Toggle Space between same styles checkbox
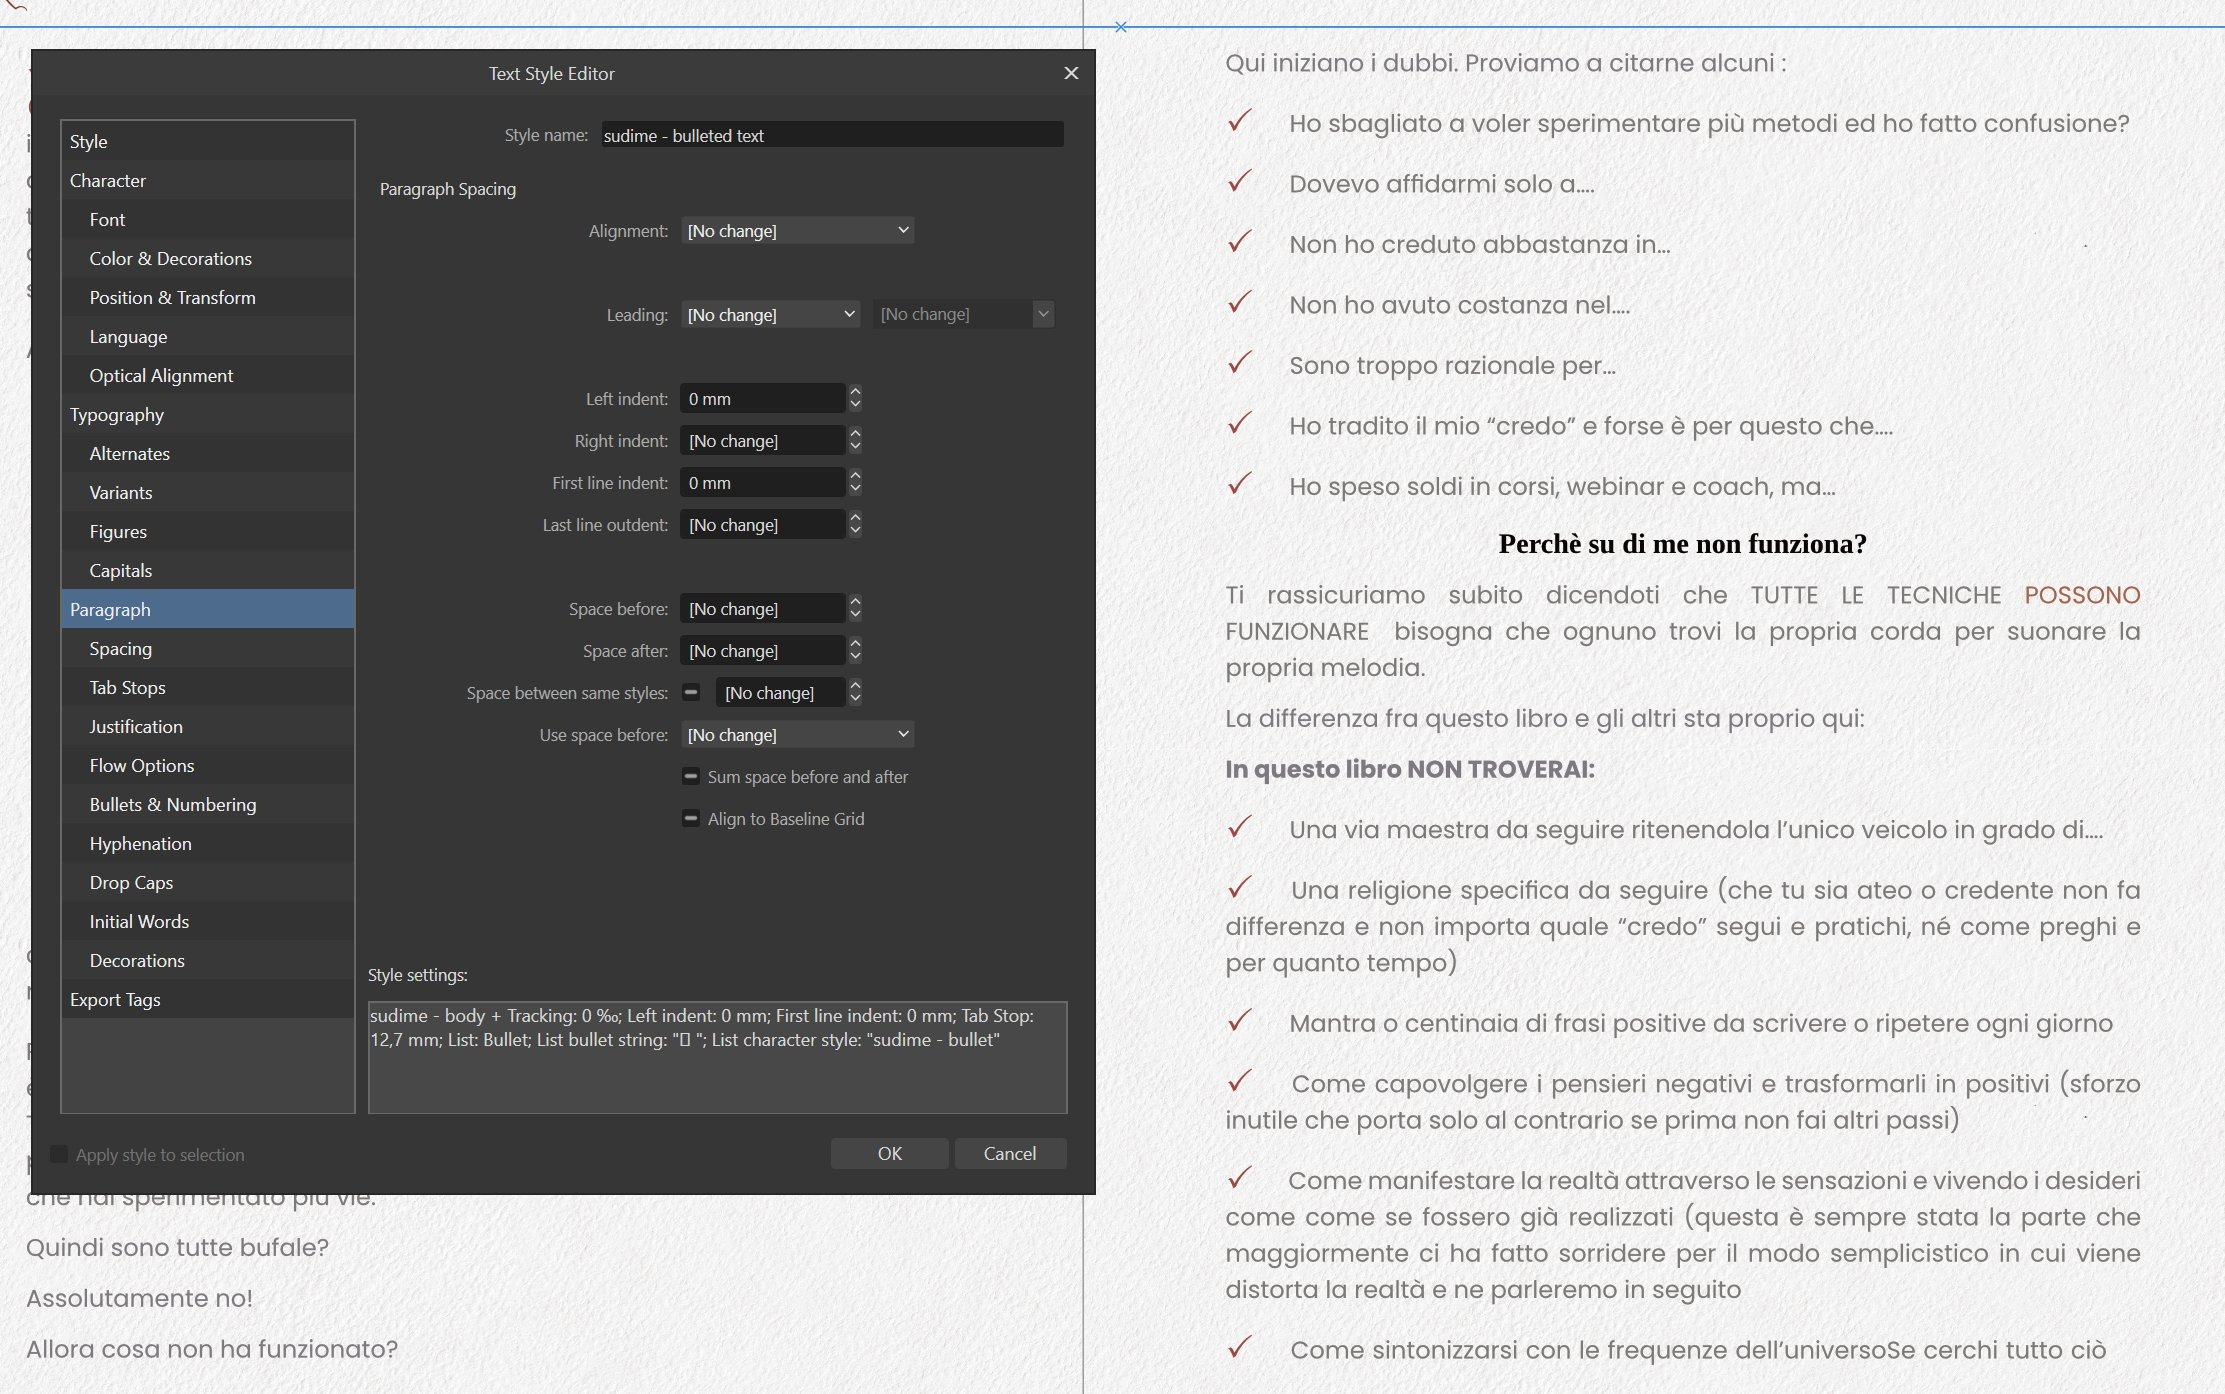This screenshot has height=1394, width=2225. 691,692
